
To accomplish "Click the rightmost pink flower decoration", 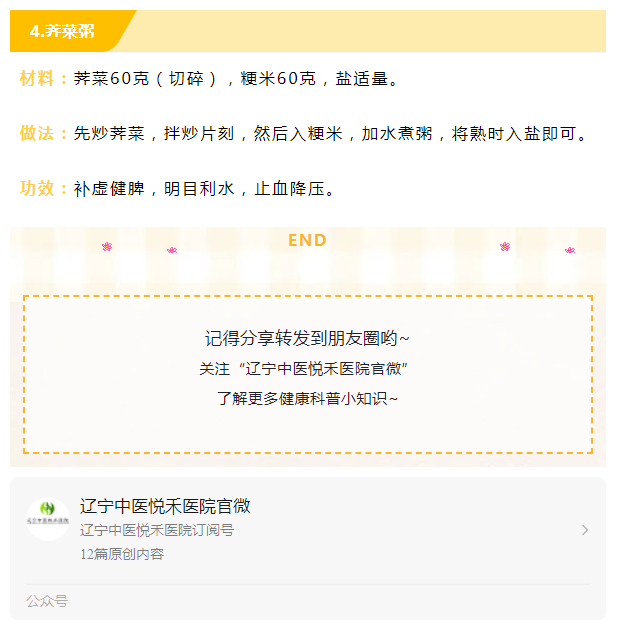I will (570, 250).
